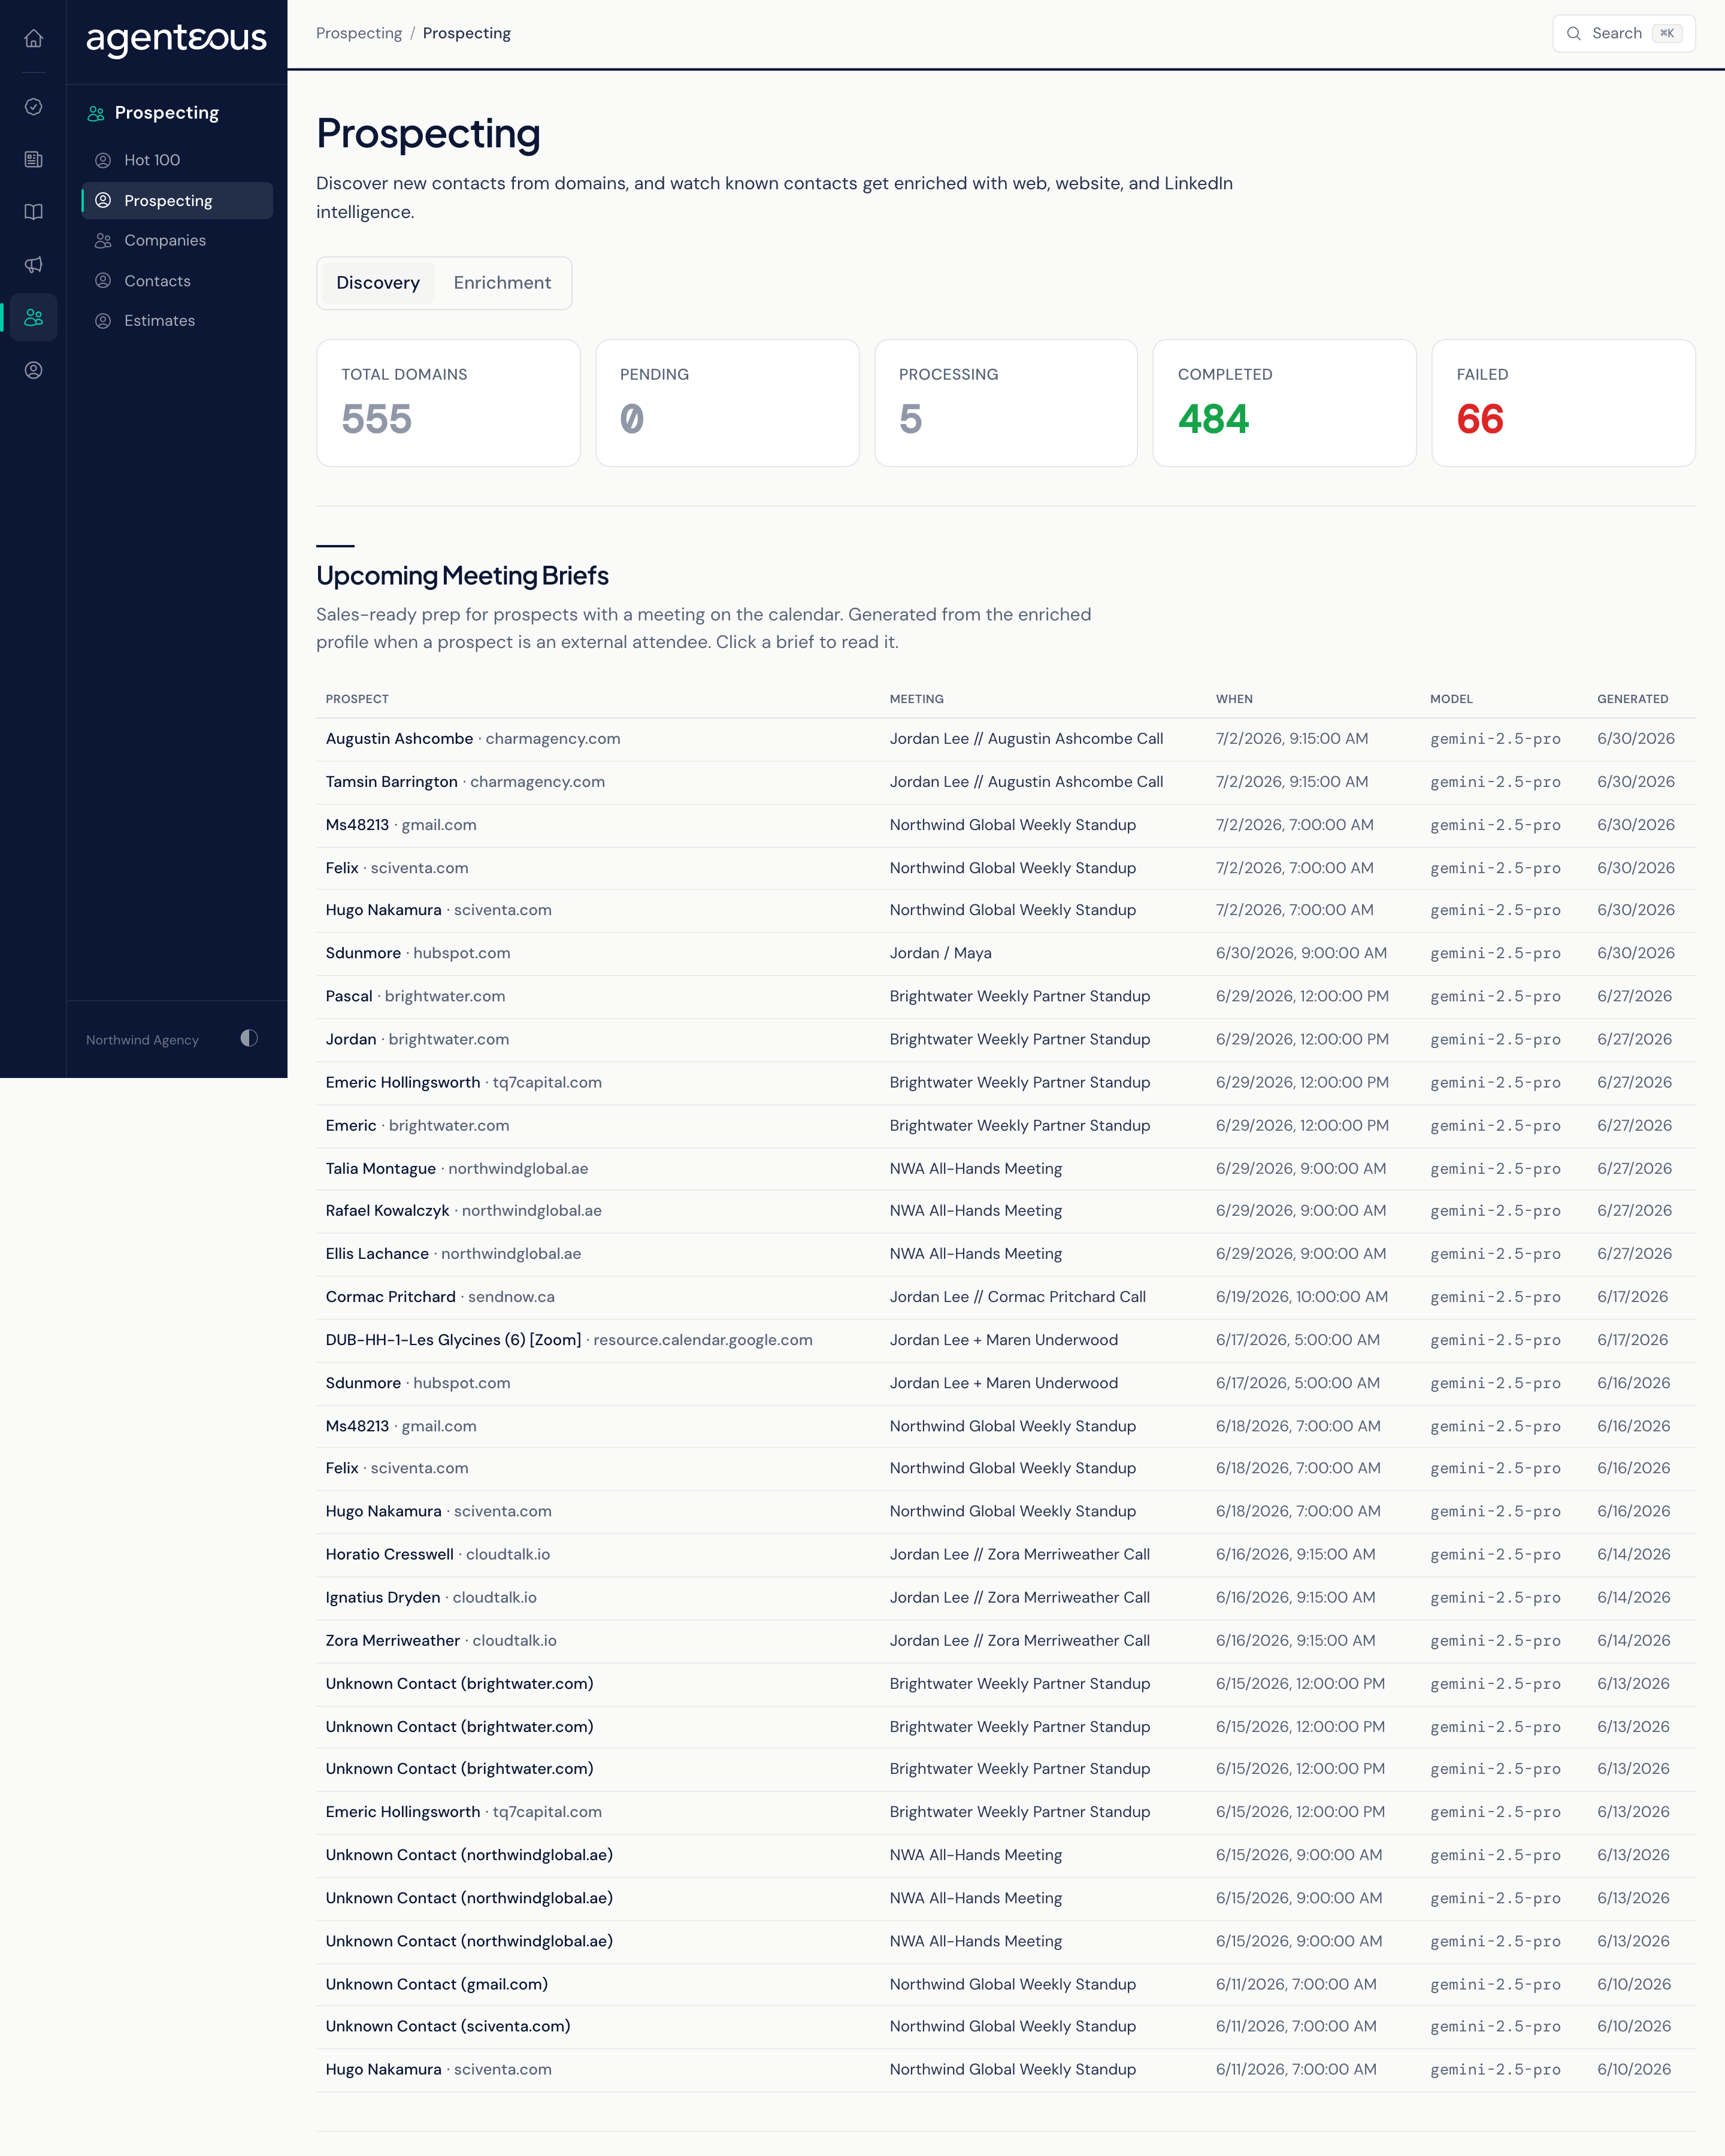Open Augustin Ashcombe brief
The height and width of the screenshot is (2156, 1725).
point(1006,739)
